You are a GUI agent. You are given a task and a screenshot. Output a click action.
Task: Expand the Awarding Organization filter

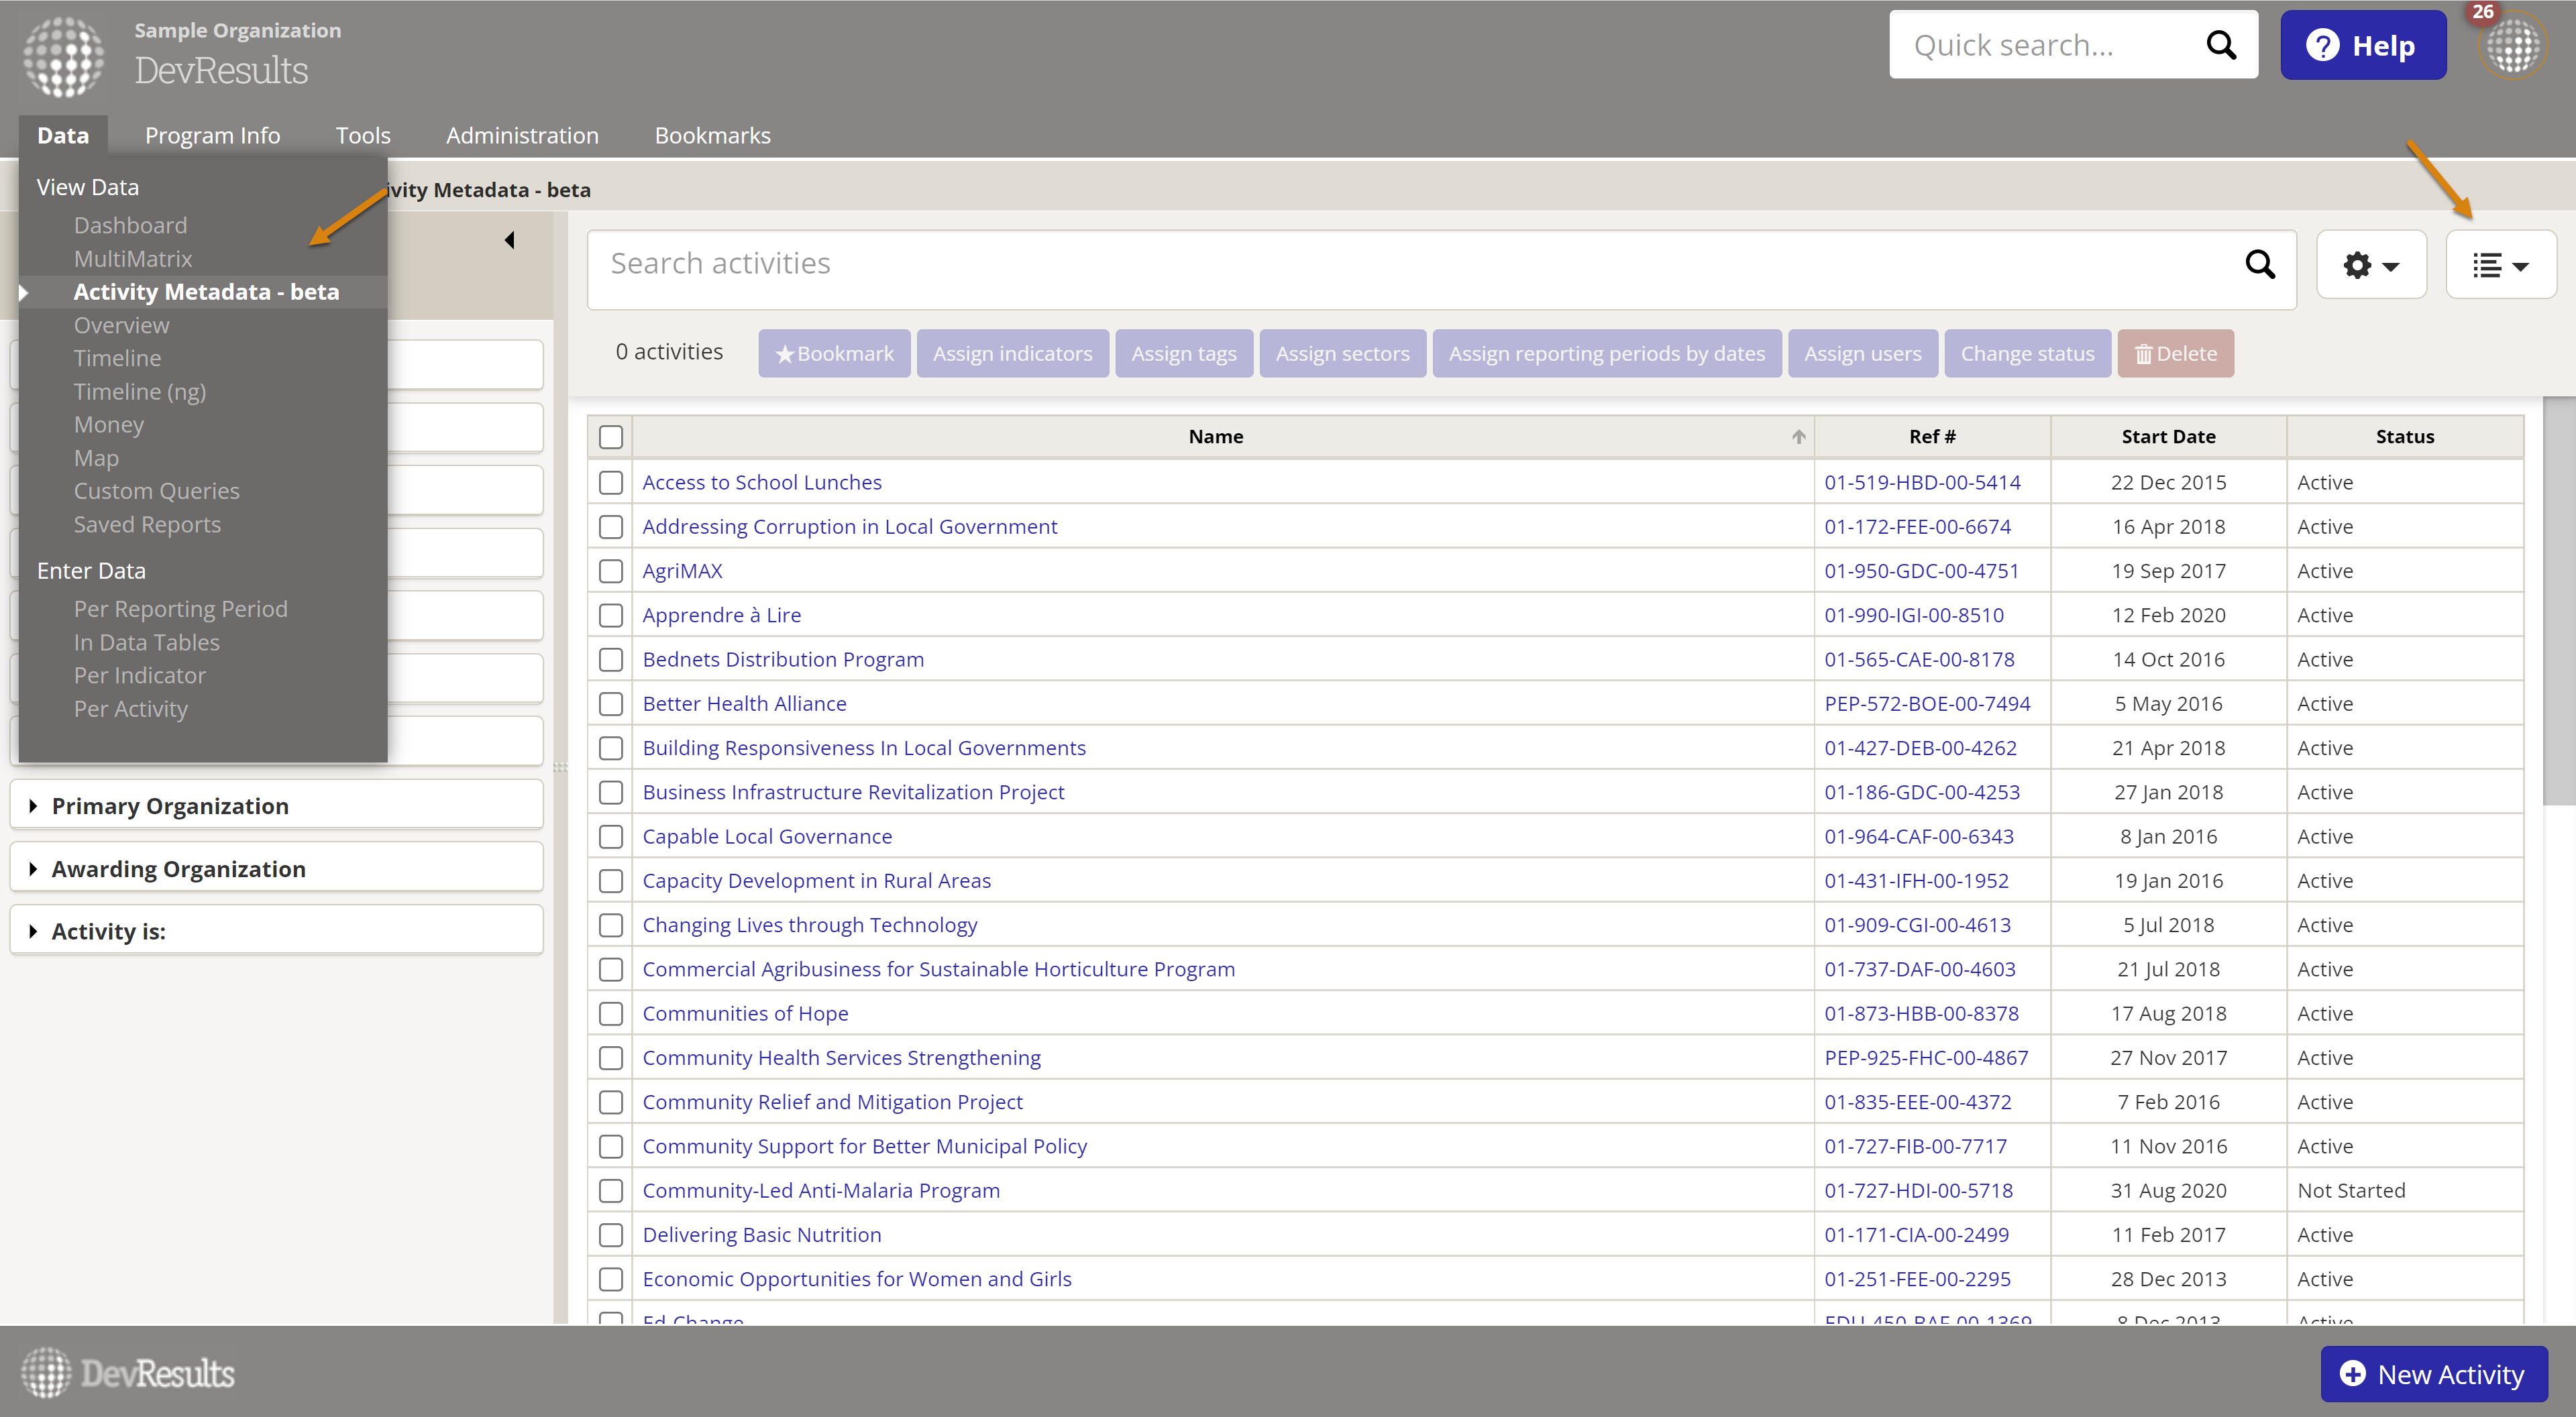[178, 869]
